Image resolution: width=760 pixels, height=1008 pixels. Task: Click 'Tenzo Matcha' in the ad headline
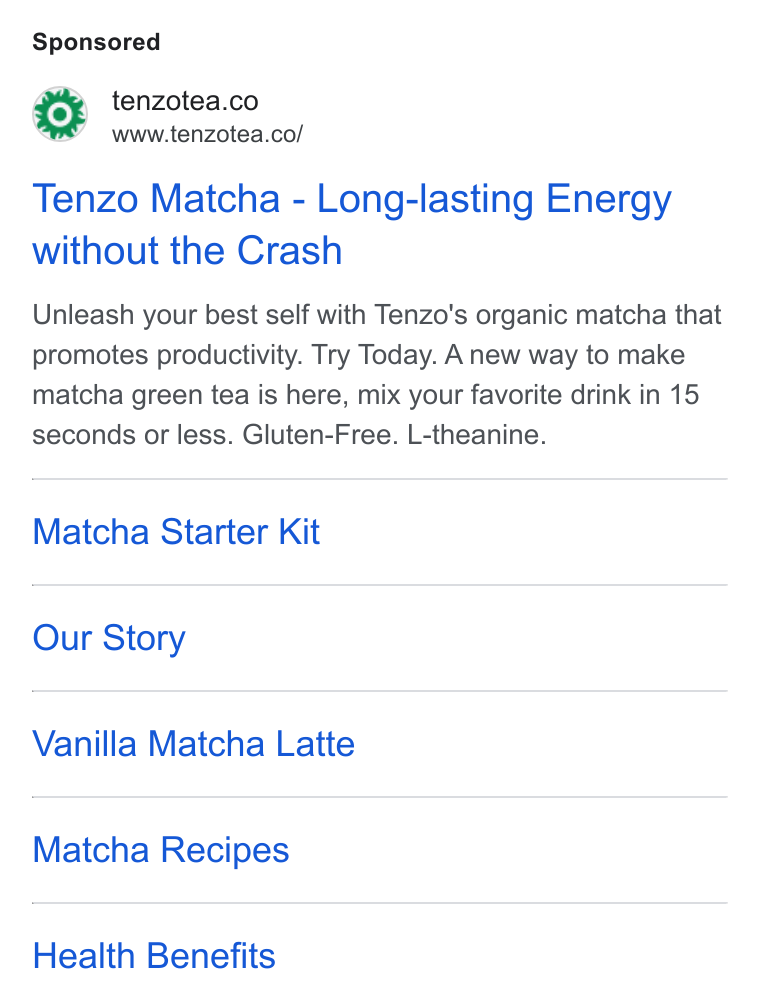tap(157, 198)
